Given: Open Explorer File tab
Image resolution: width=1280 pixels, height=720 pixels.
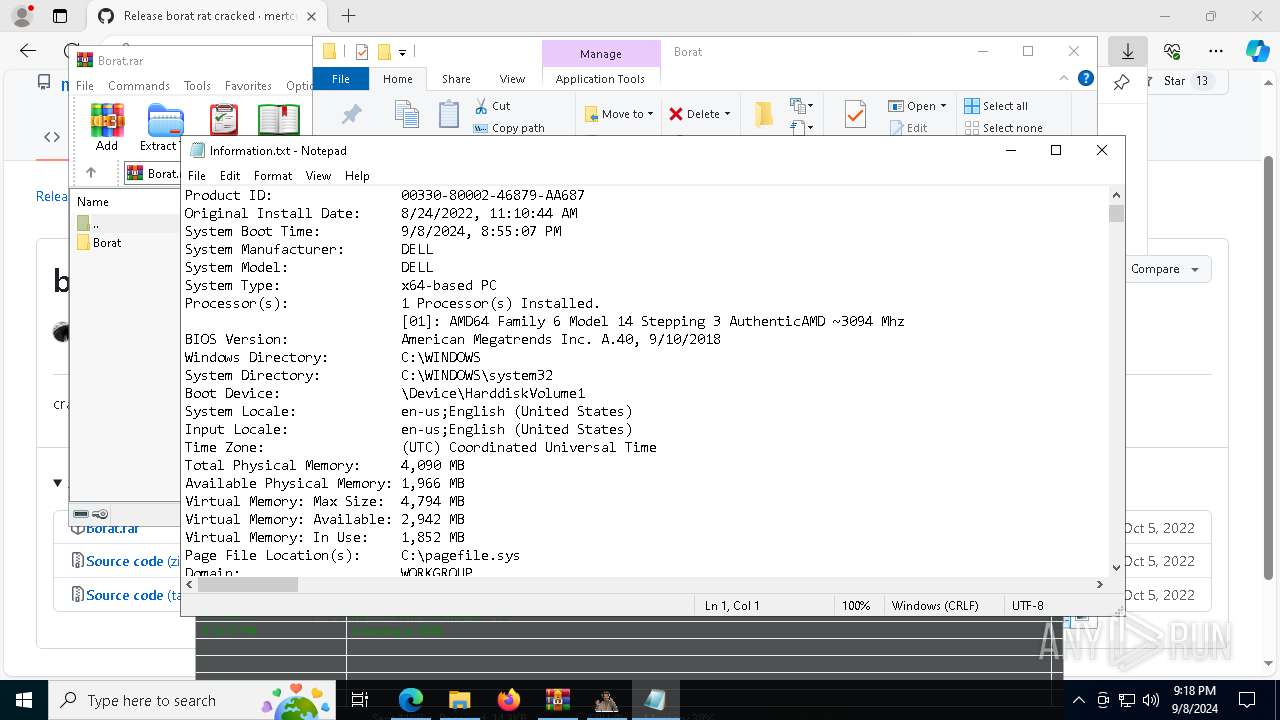Looking at the screenshot, I should pos(341,79).
